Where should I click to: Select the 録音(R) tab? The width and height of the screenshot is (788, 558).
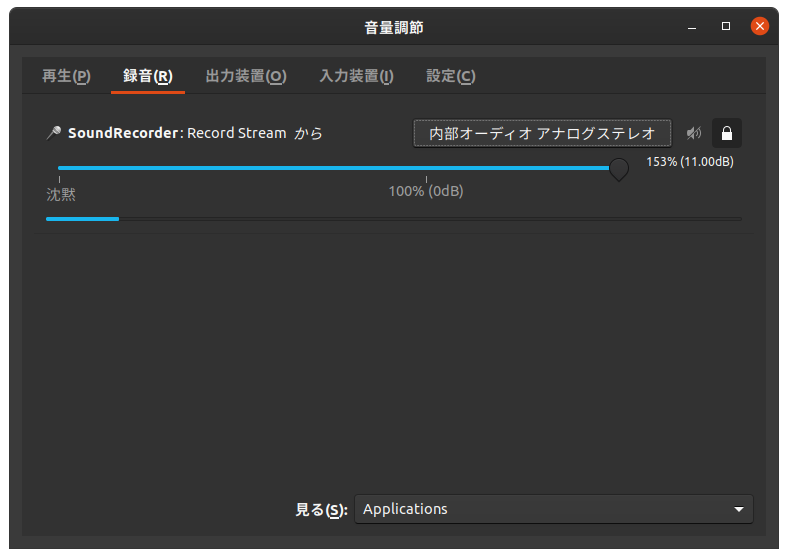point(148,76)
